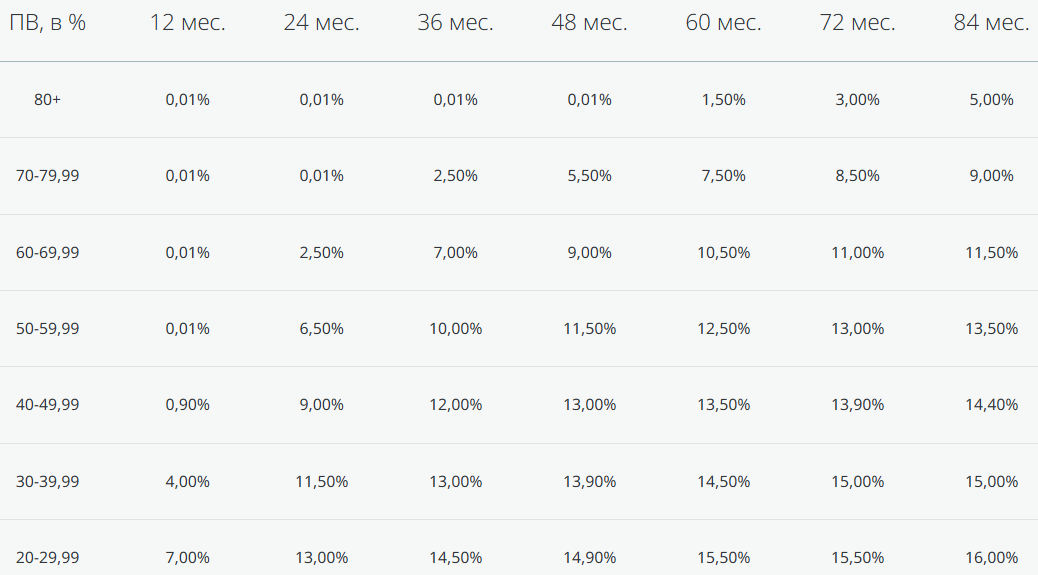The image size is (1038, 575).
Task: Select the "84 мес." column header
Action: 991,23
